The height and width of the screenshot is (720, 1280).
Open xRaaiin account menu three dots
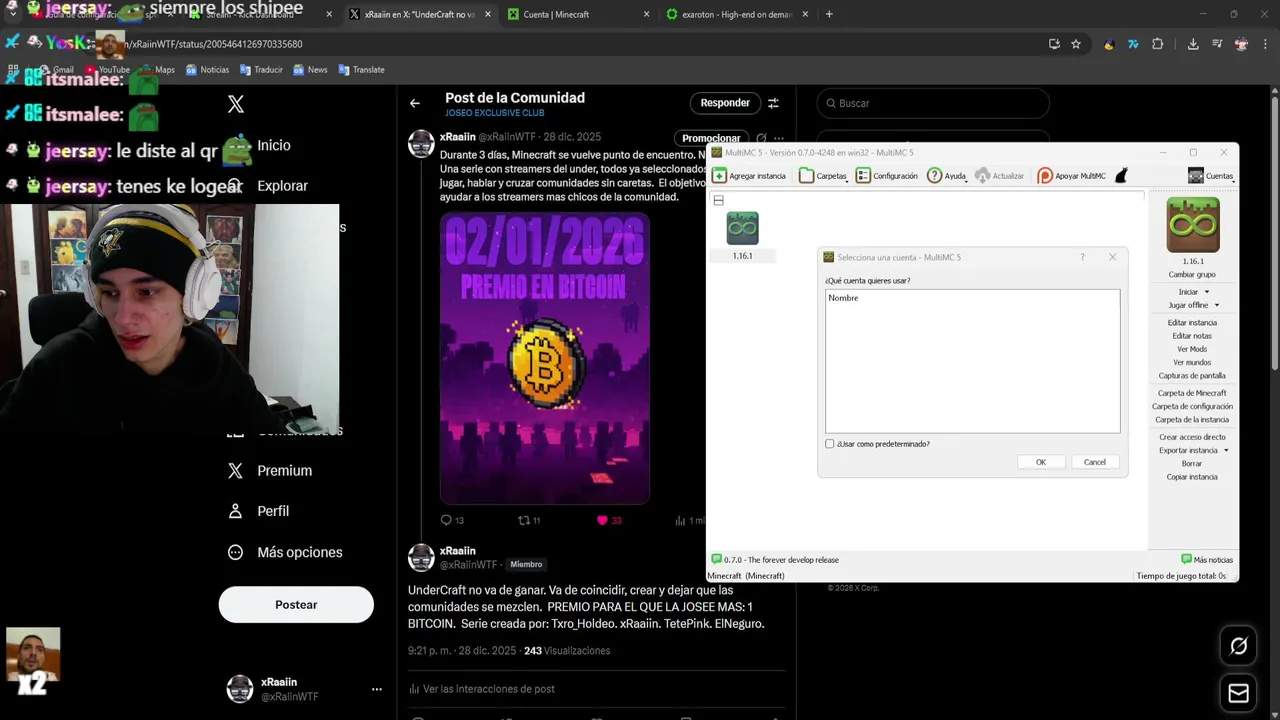(x=377, y=689)
